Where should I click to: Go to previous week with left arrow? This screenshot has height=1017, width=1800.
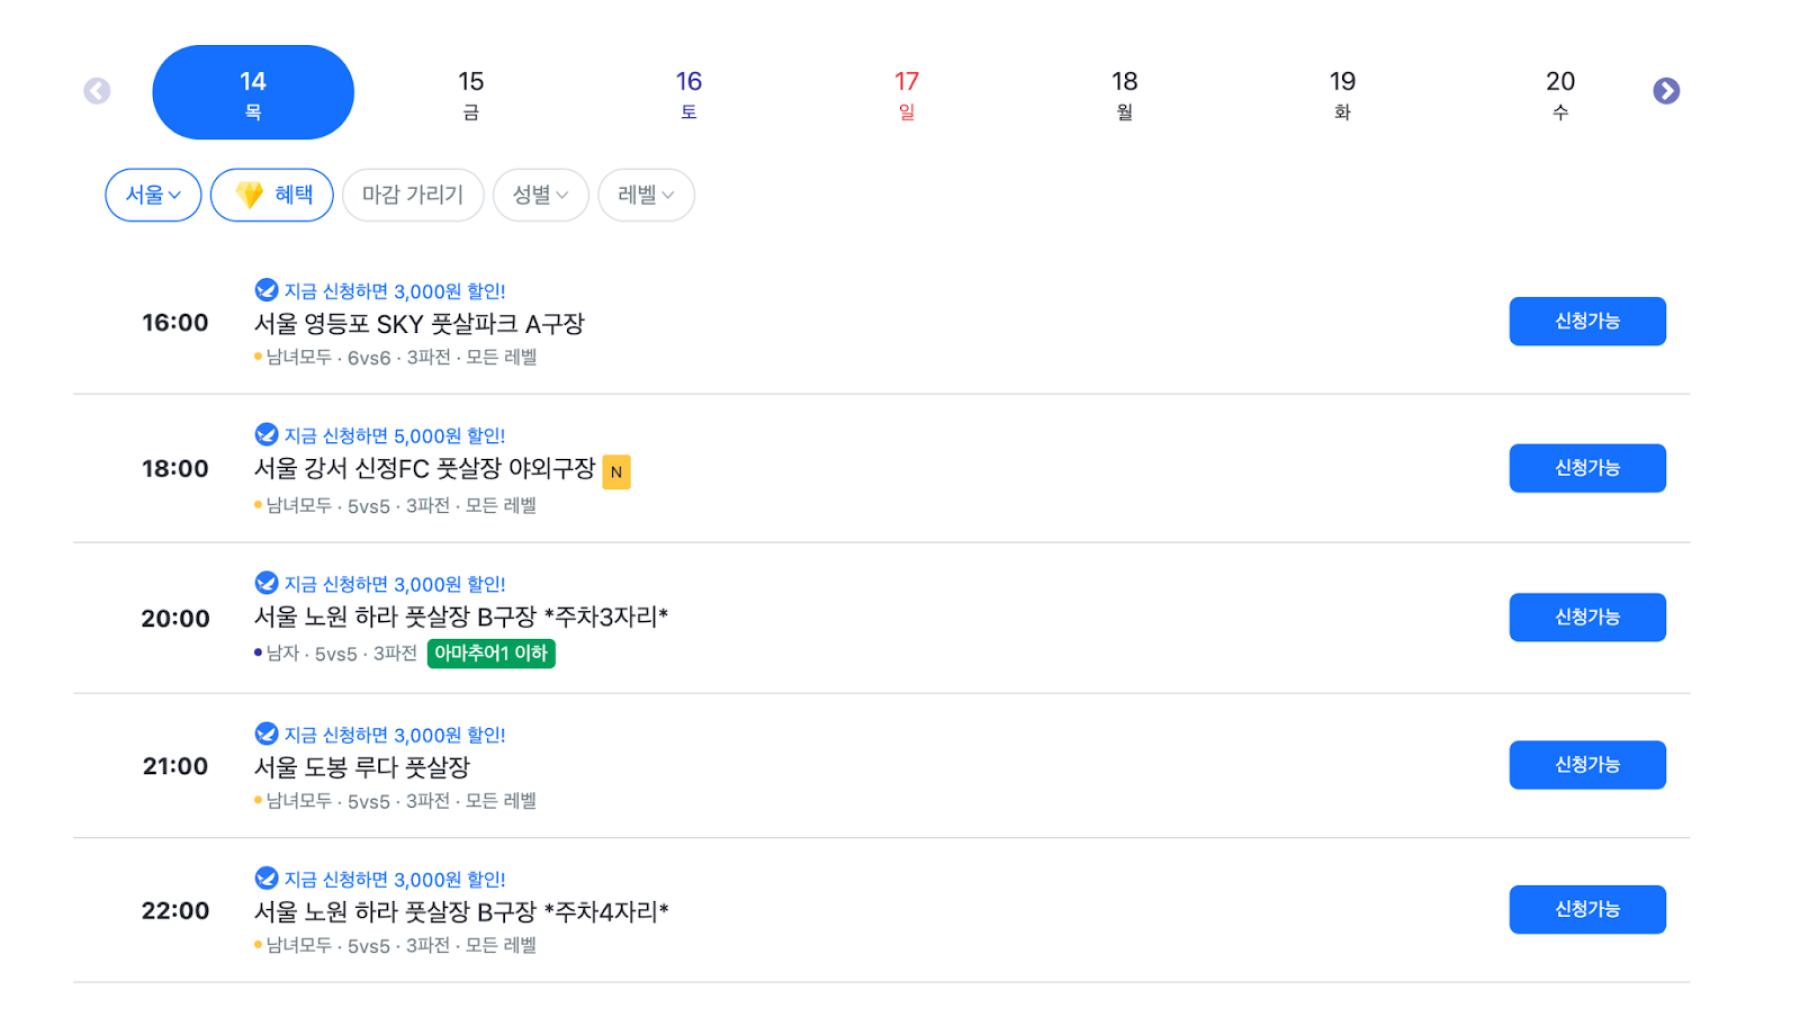[x=97, y=92]
